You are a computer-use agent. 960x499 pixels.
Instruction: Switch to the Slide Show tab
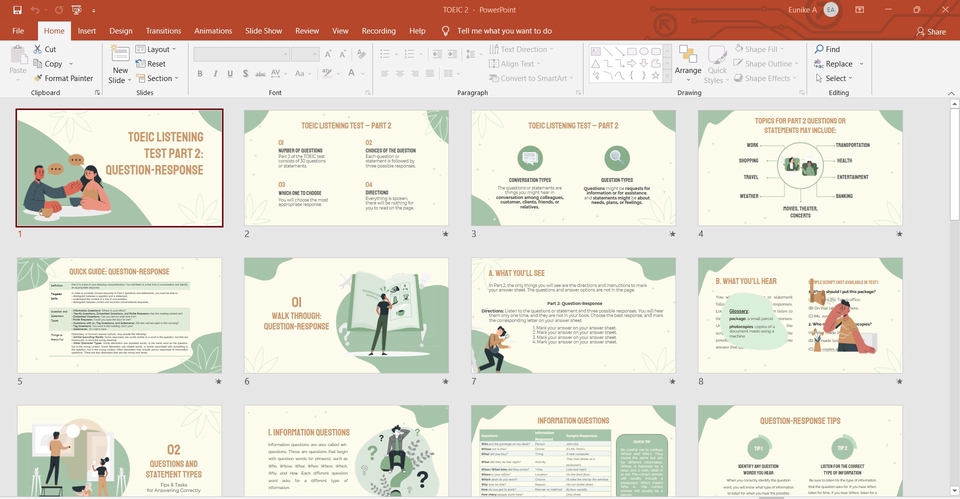(x=263, y=31)
